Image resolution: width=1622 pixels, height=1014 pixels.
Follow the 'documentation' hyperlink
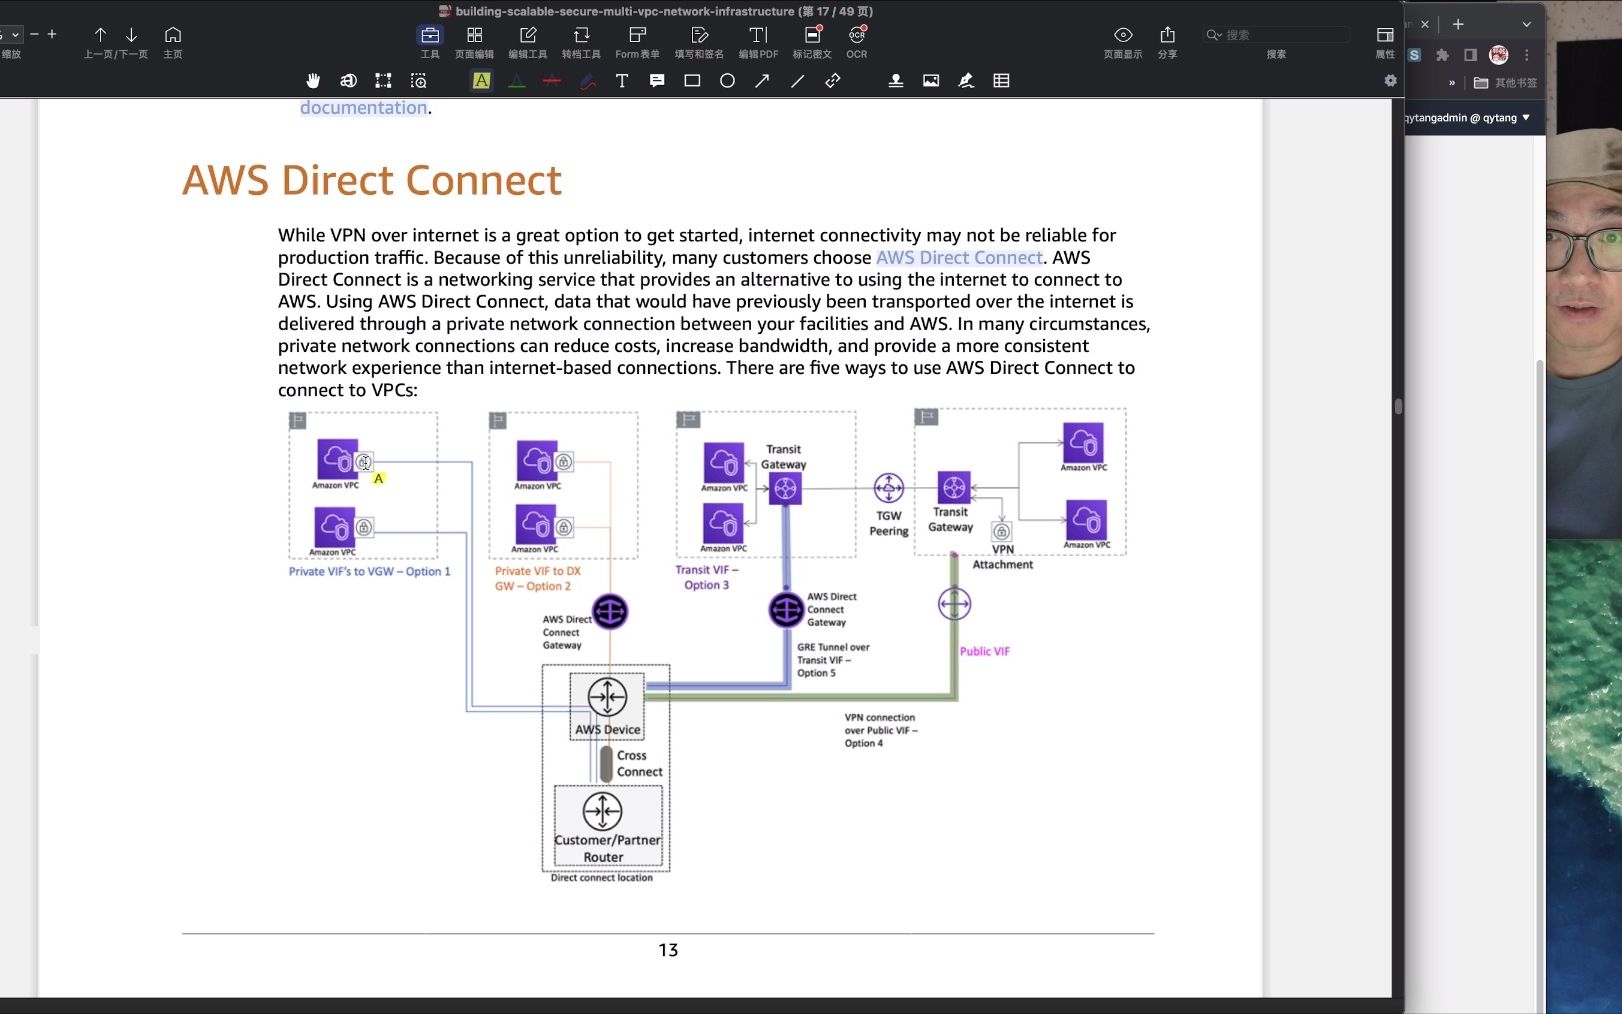[363, 108]
